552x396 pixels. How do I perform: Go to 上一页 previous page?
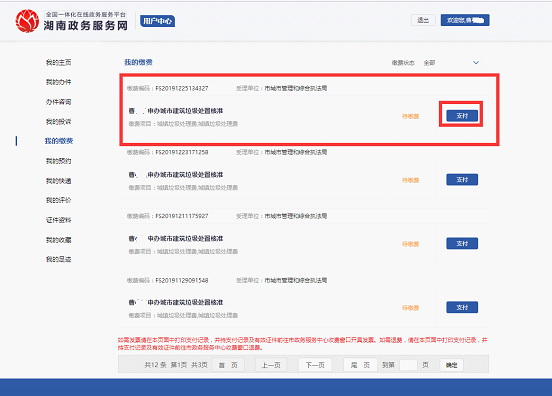[271, 365]
